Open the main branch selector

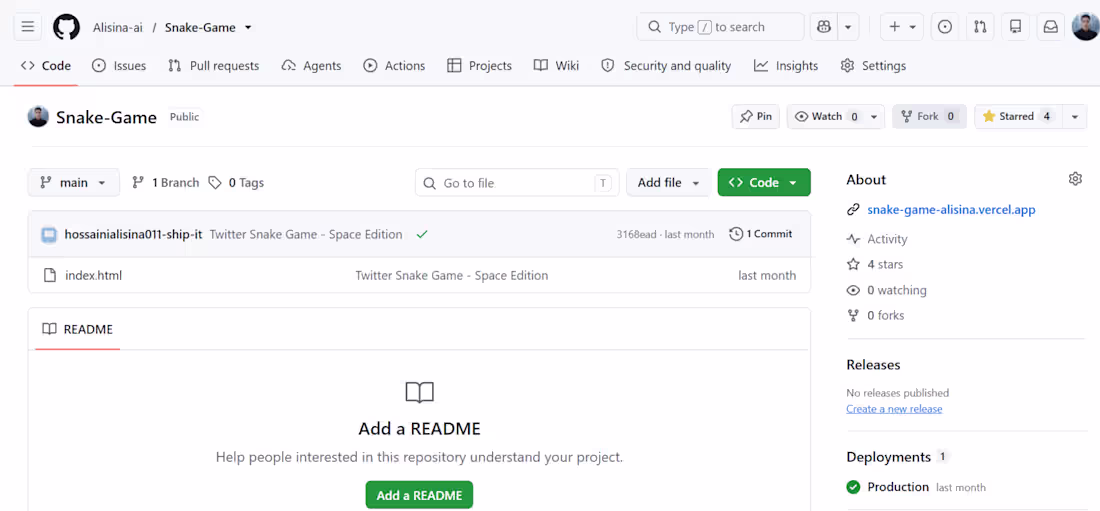click(x=74, y=182)
